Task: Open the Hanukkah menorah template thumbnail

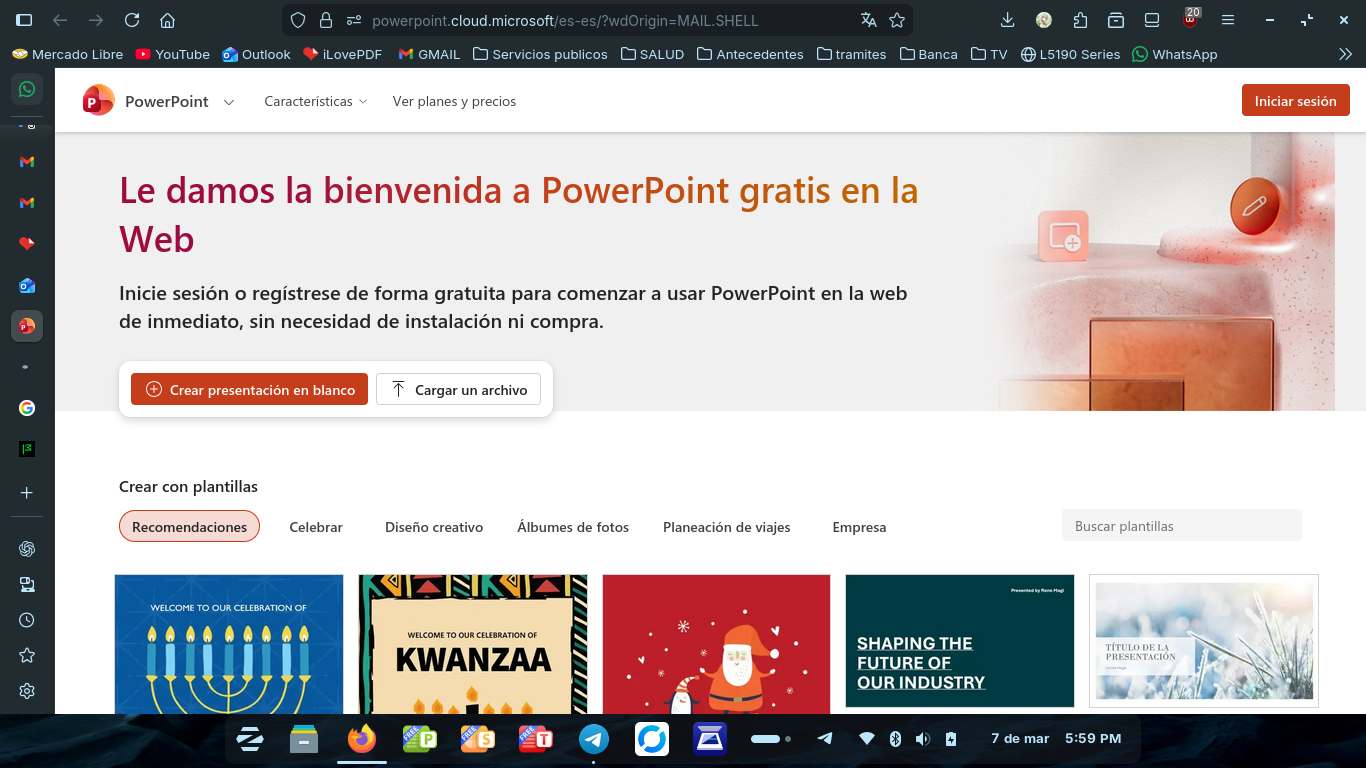Action: 229,643
